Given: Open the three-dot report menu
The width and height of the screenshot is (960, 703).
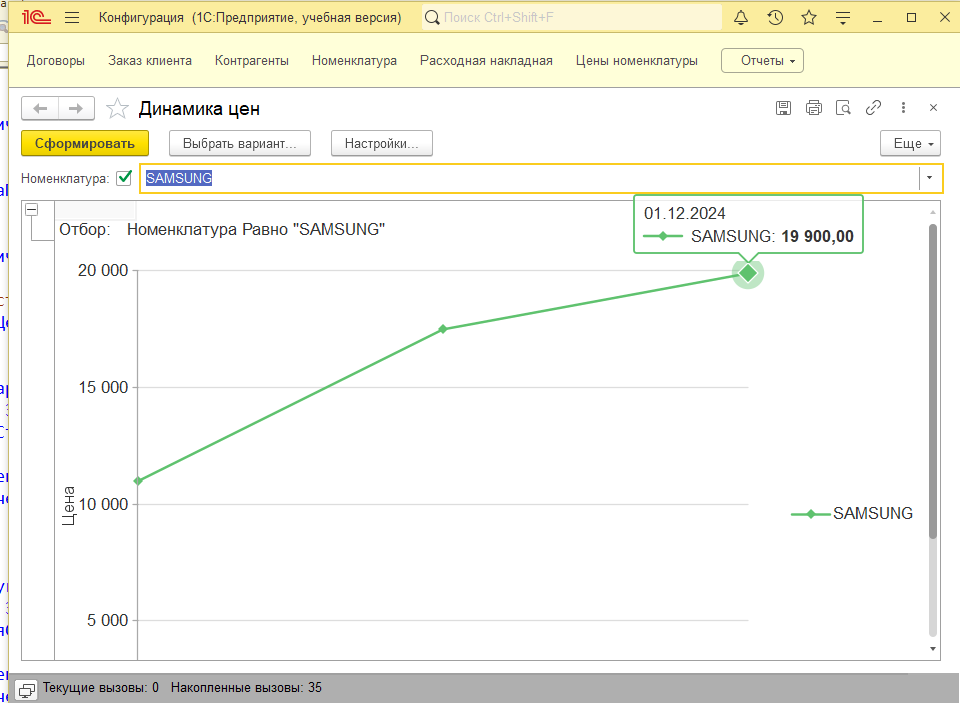Looking at the screenshot, I should point(903,108).
